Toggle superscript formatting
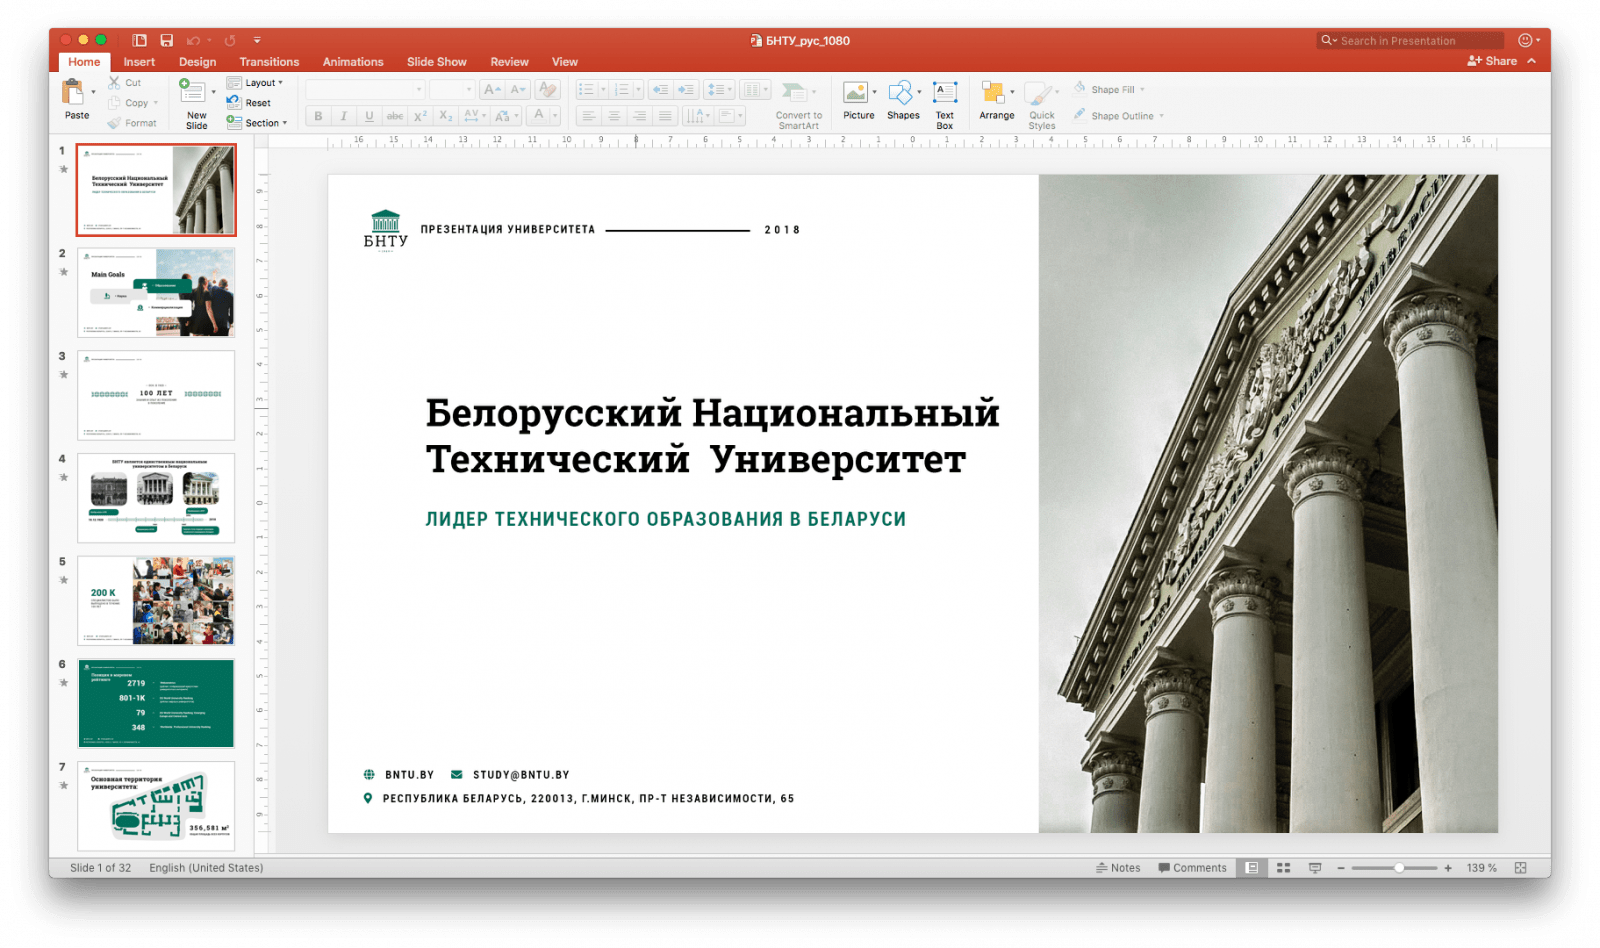The image size is (1600, 948). (x=420, y=116)
